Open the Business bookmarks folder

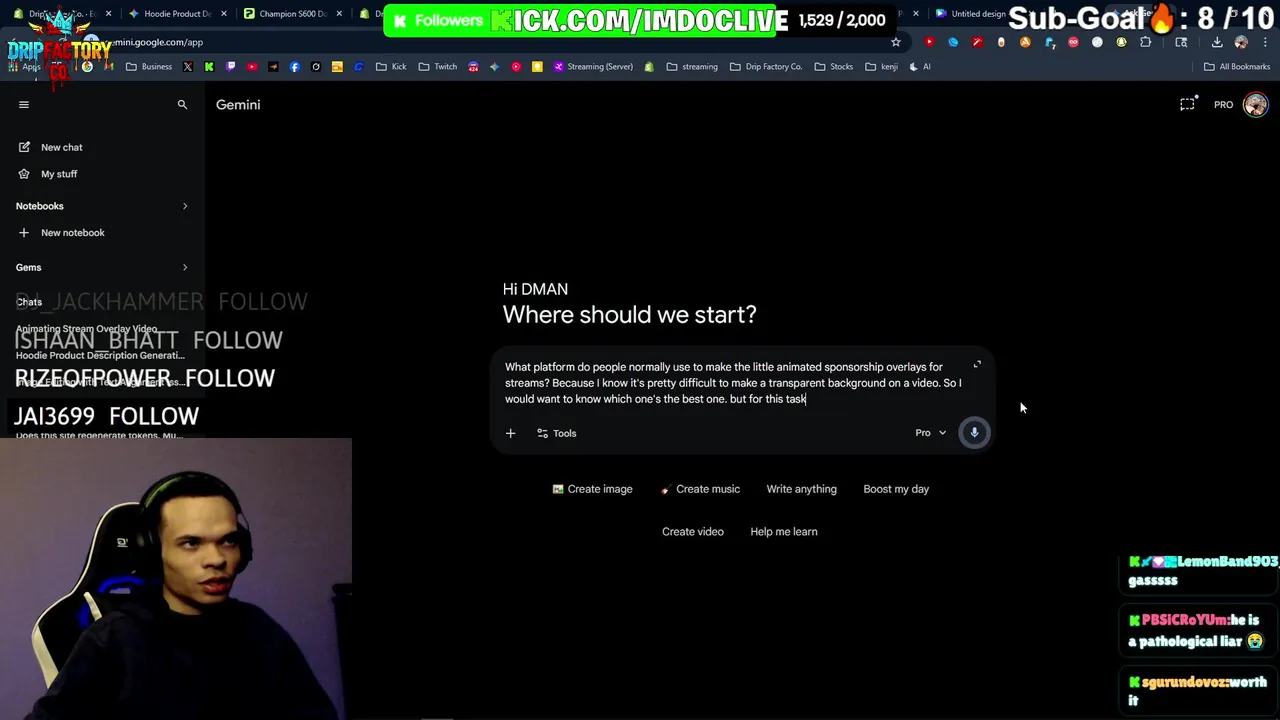[x=149, y=67]
